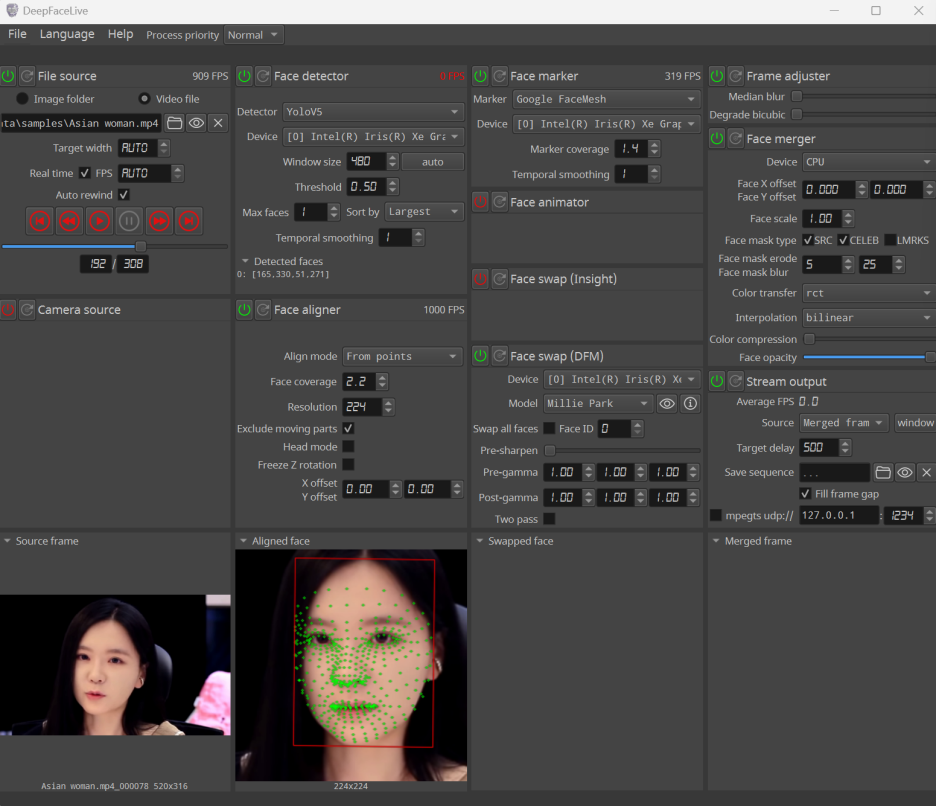The width and height of the screenshot is (936, 806).
Task: Reveal video file path eye icon
Action: (196, 123)
